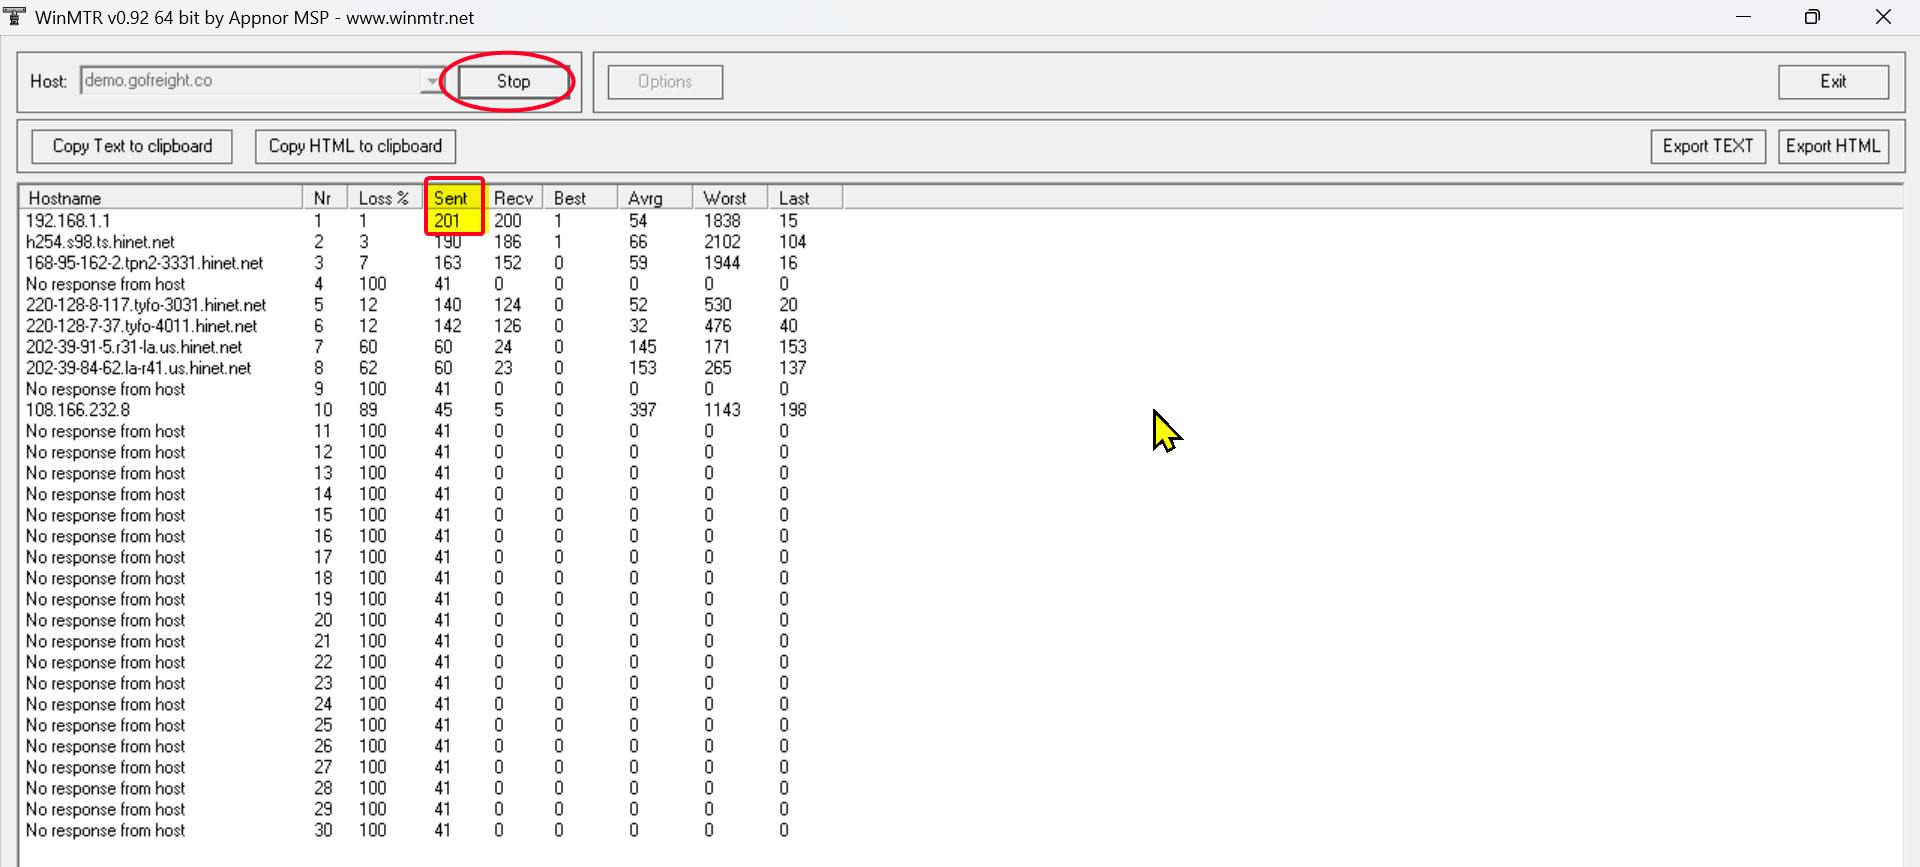Viewport: 1920px width, 867px height.
Task: Click the Loss % column header
Action: tap(385, 198)
